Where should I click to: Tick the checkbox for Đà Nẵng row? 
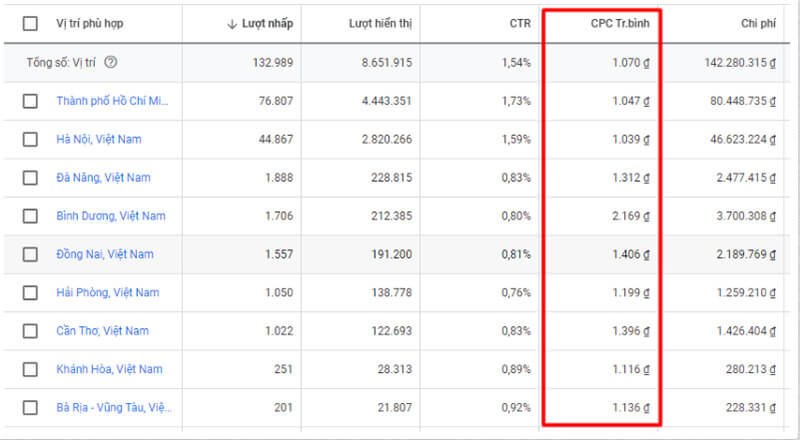pos(30,178)
